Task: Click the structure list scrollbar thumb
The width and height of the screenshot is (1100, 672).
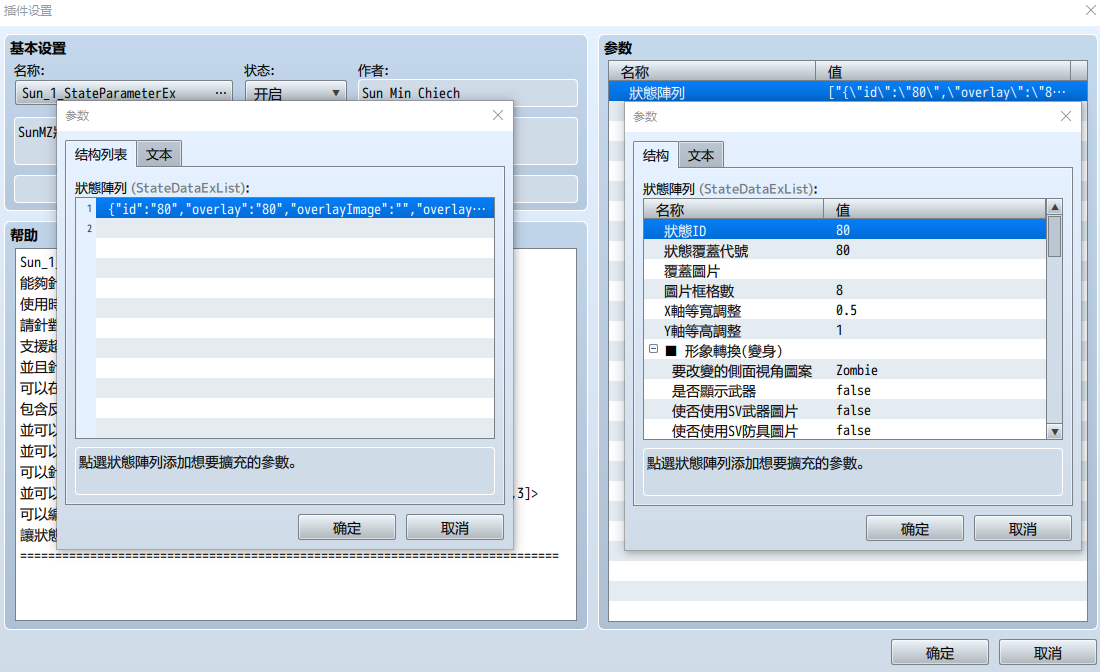Action: (1054, 236)
